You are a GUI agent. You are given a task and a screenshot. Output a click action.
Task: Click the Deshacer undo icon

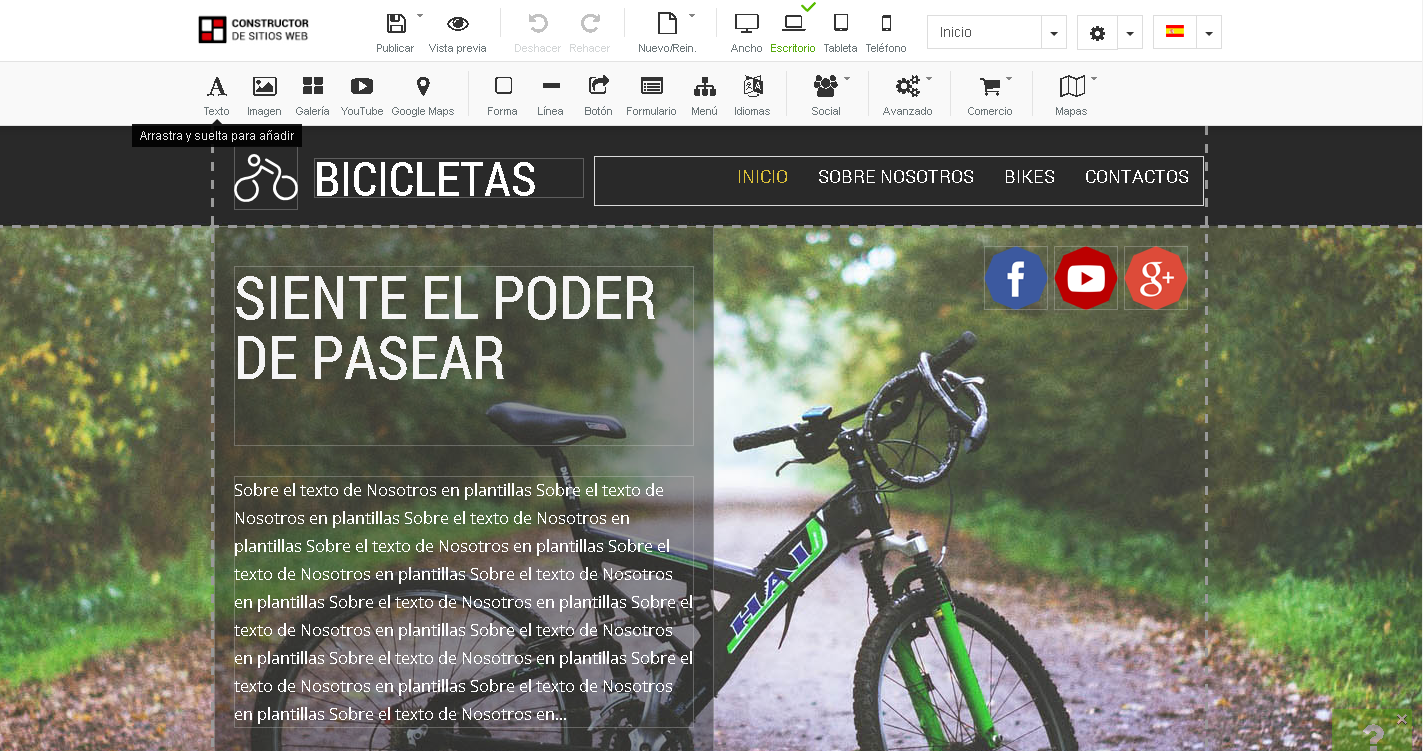tap(538, 24)
